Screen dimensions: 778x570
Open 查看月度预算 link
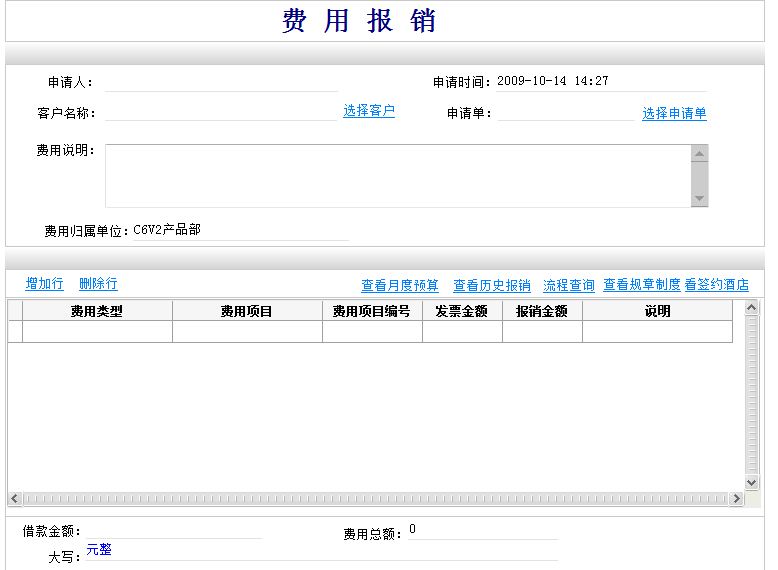[x=399, y=285]
